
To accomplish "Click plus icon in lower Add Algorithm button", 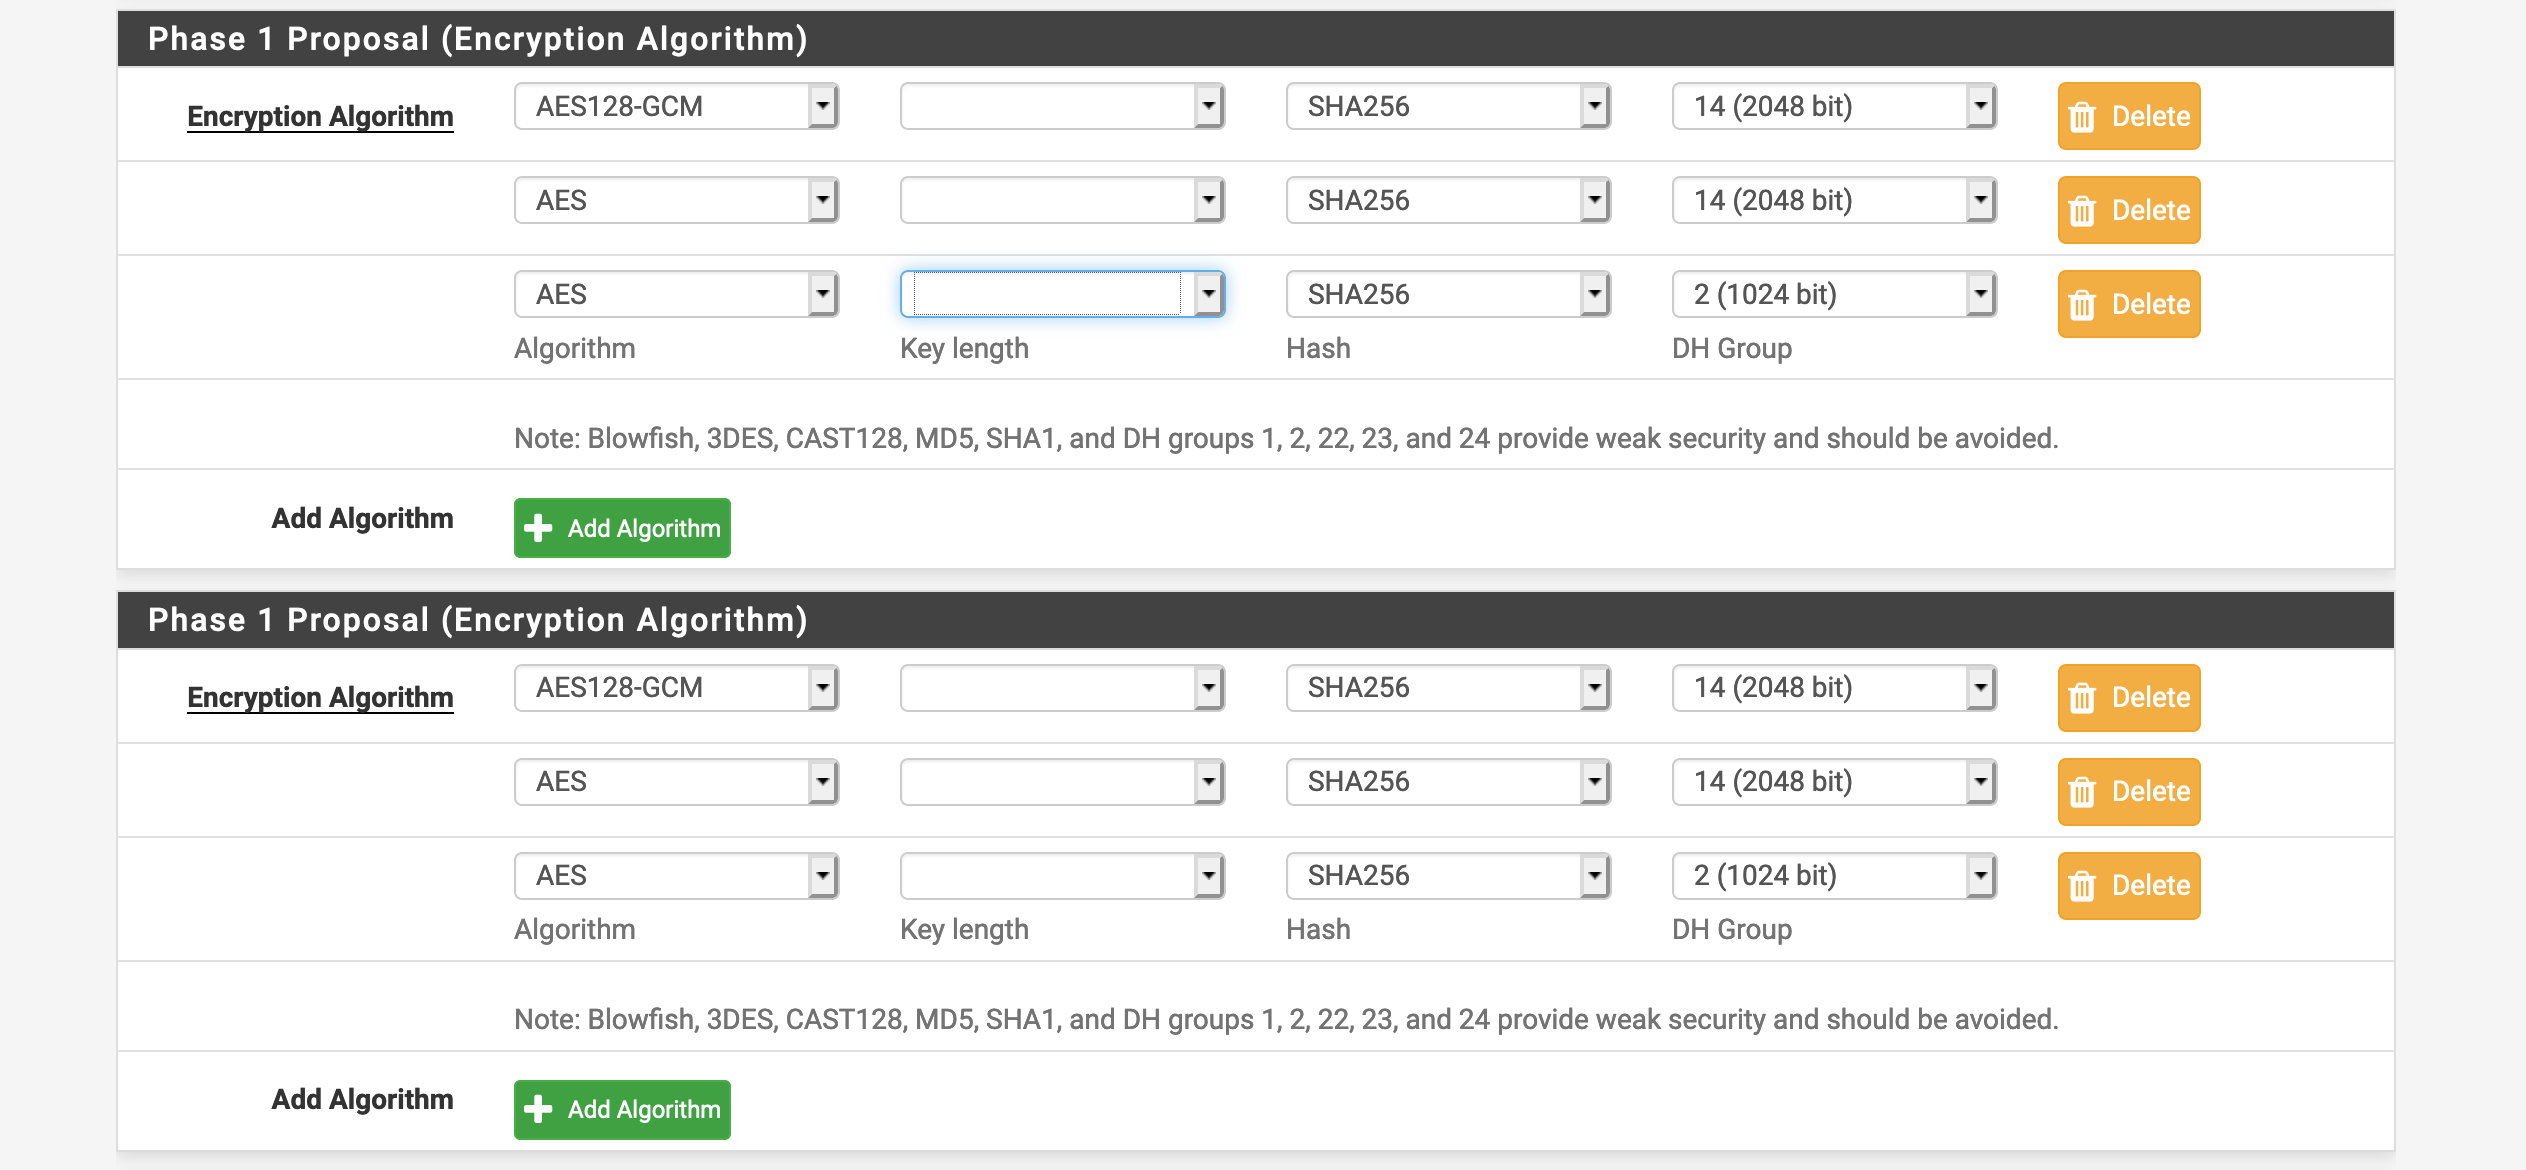I will pos(538,1109).
